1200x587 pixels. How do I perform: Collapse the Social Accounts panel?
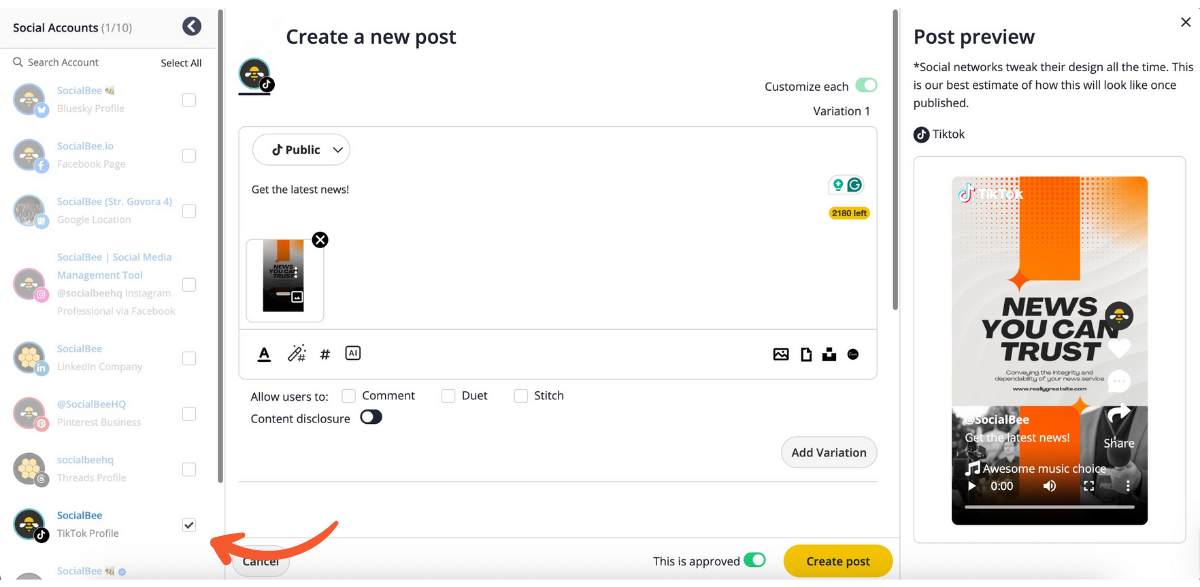tap(192, 27)
